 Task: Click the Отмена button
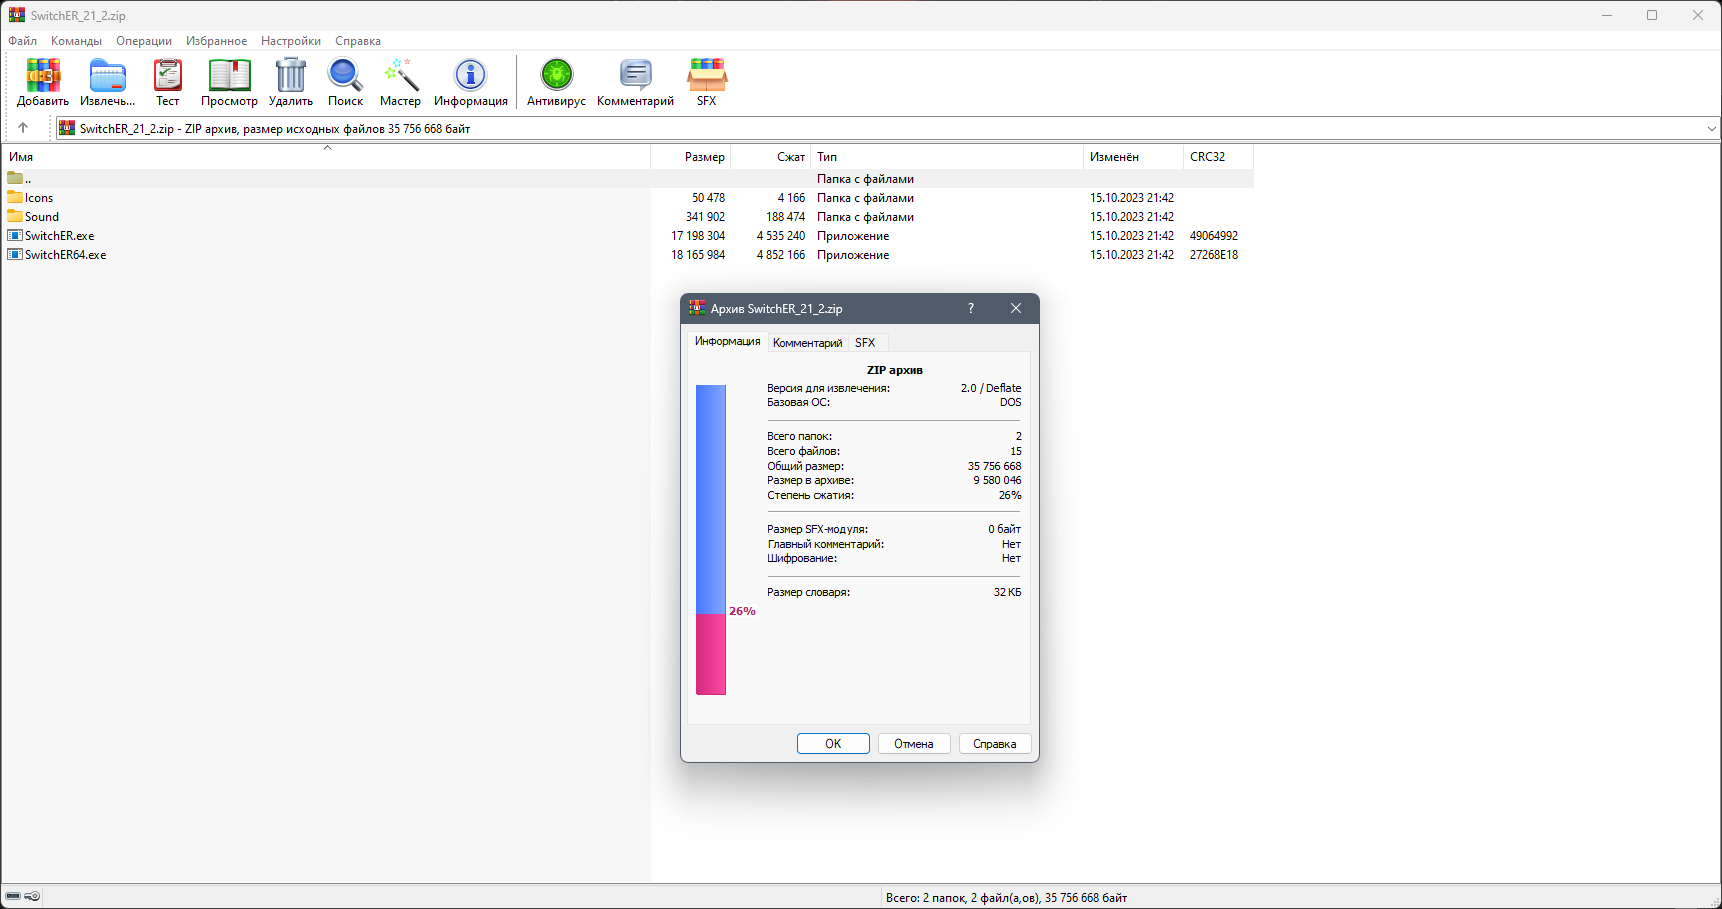(x=914, y=744)
